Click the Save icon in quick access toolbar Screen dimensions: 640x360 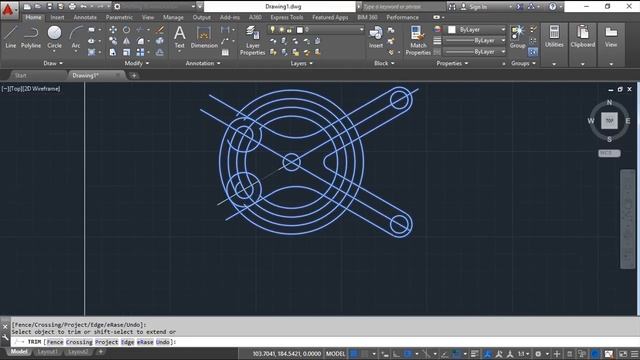49,7
